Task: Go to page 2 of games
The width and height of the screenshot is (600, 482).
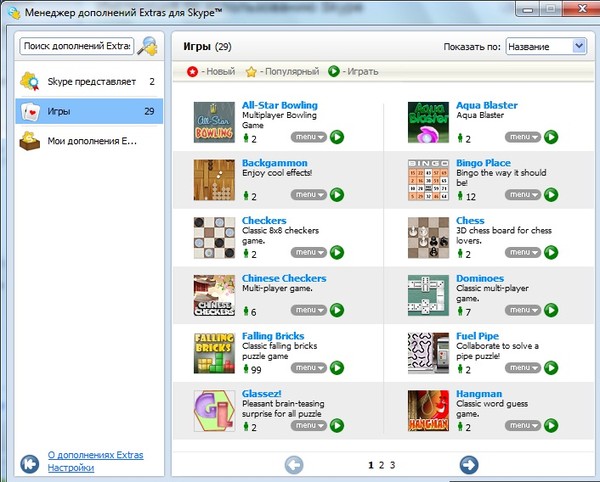Action: [x=381, y=465]
